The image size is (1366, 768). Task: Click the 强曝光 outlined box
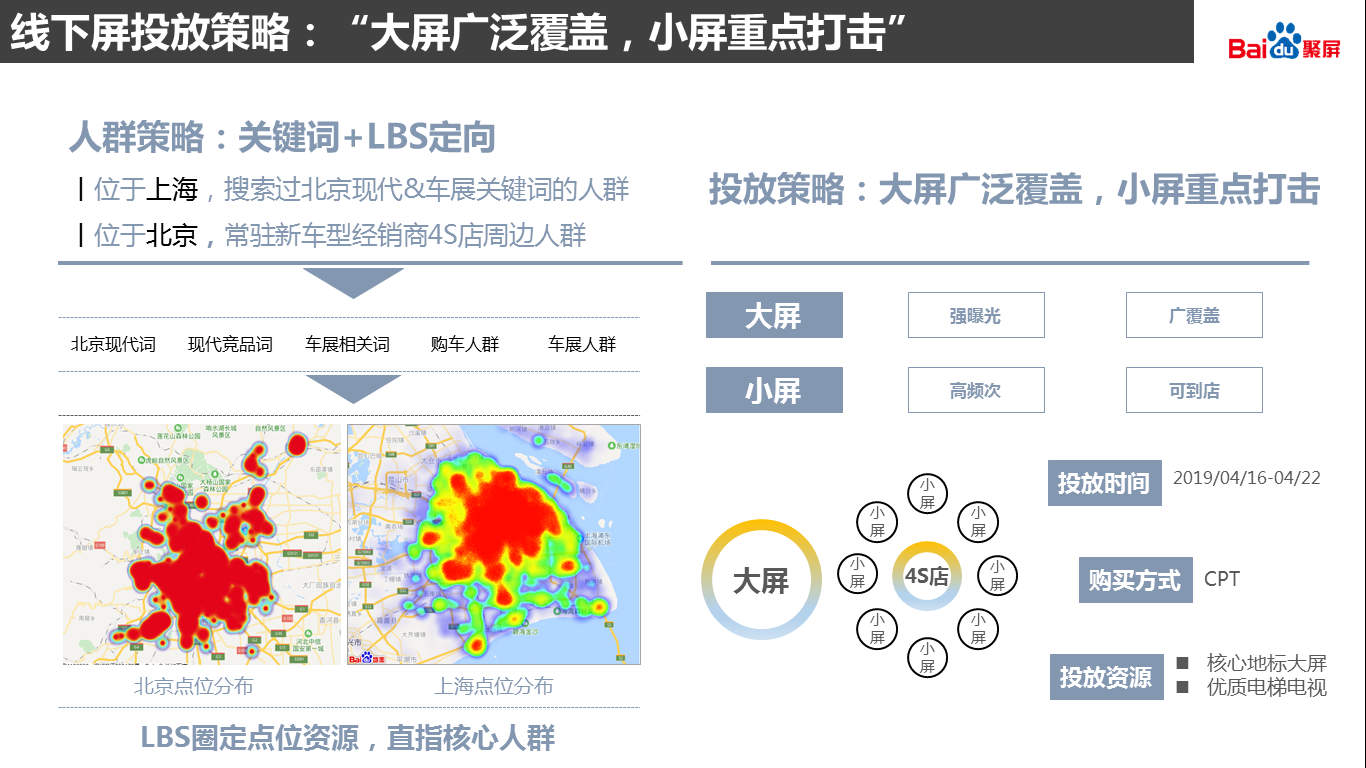point(975,315)
